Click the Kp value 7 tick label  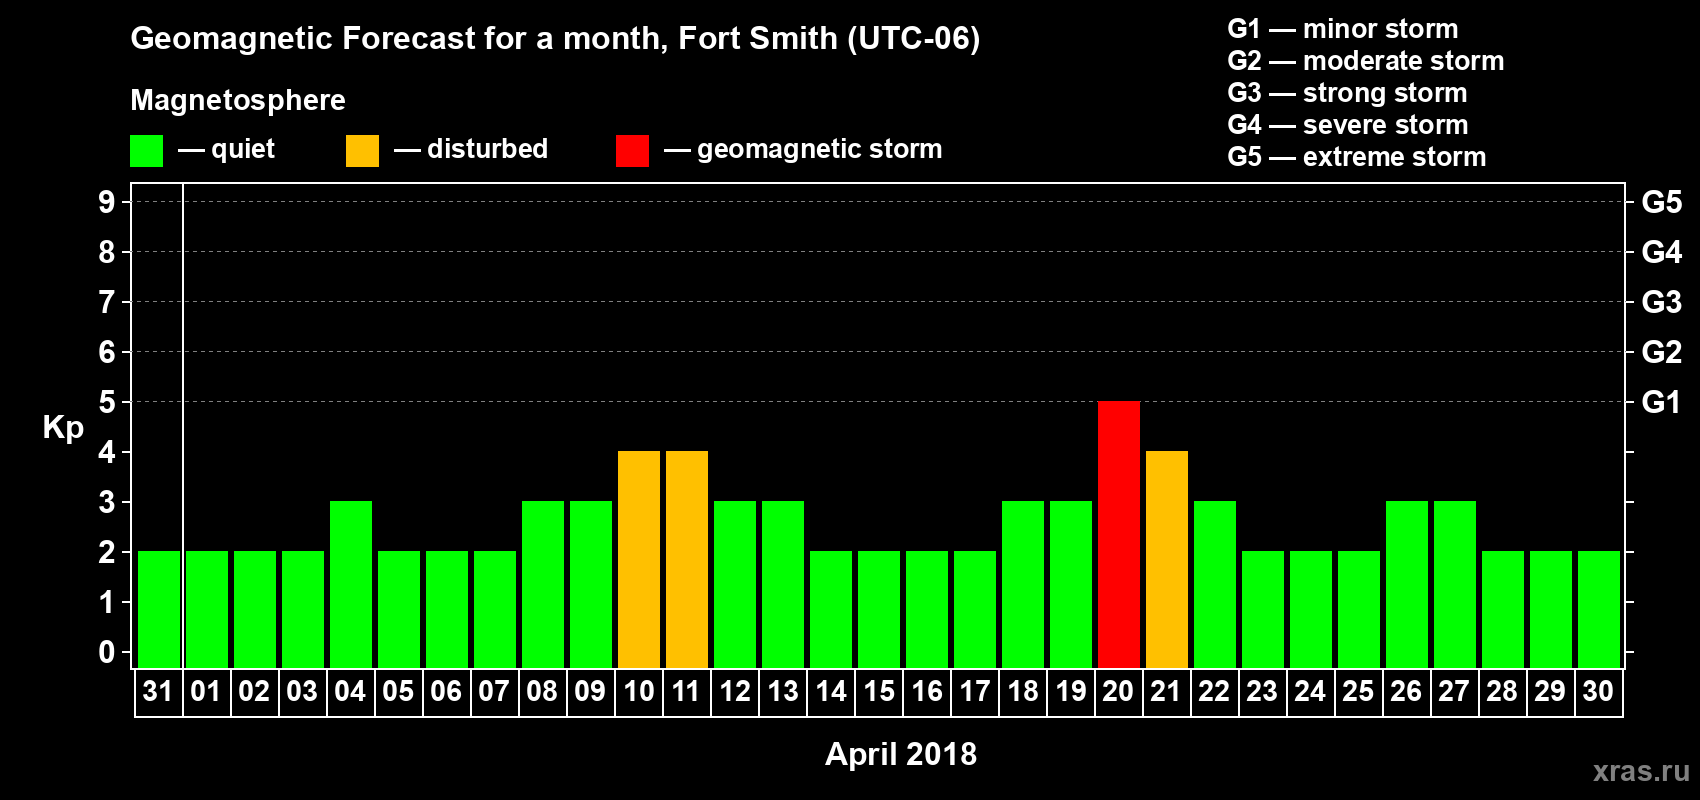point(107,302)
